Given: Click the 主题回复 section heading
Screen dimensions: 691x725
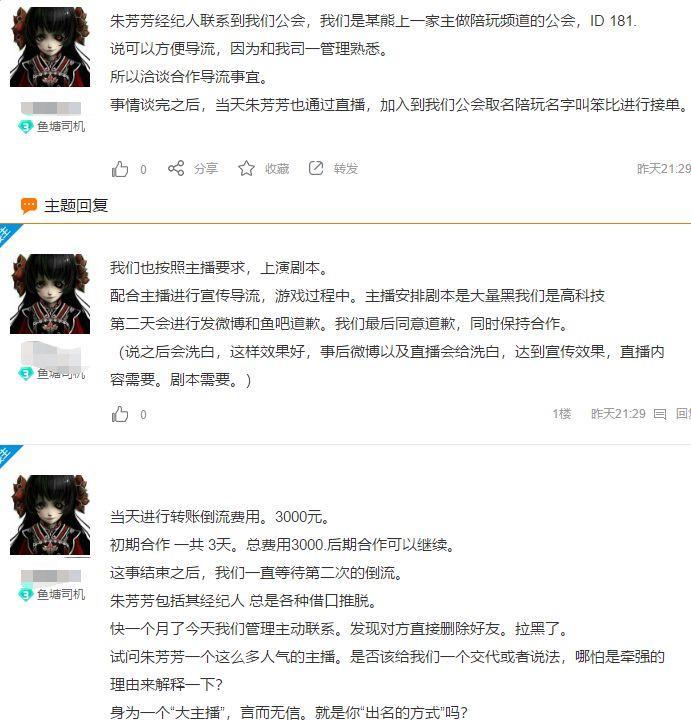Looking at the screenshot, I should (x=76, y=206).
